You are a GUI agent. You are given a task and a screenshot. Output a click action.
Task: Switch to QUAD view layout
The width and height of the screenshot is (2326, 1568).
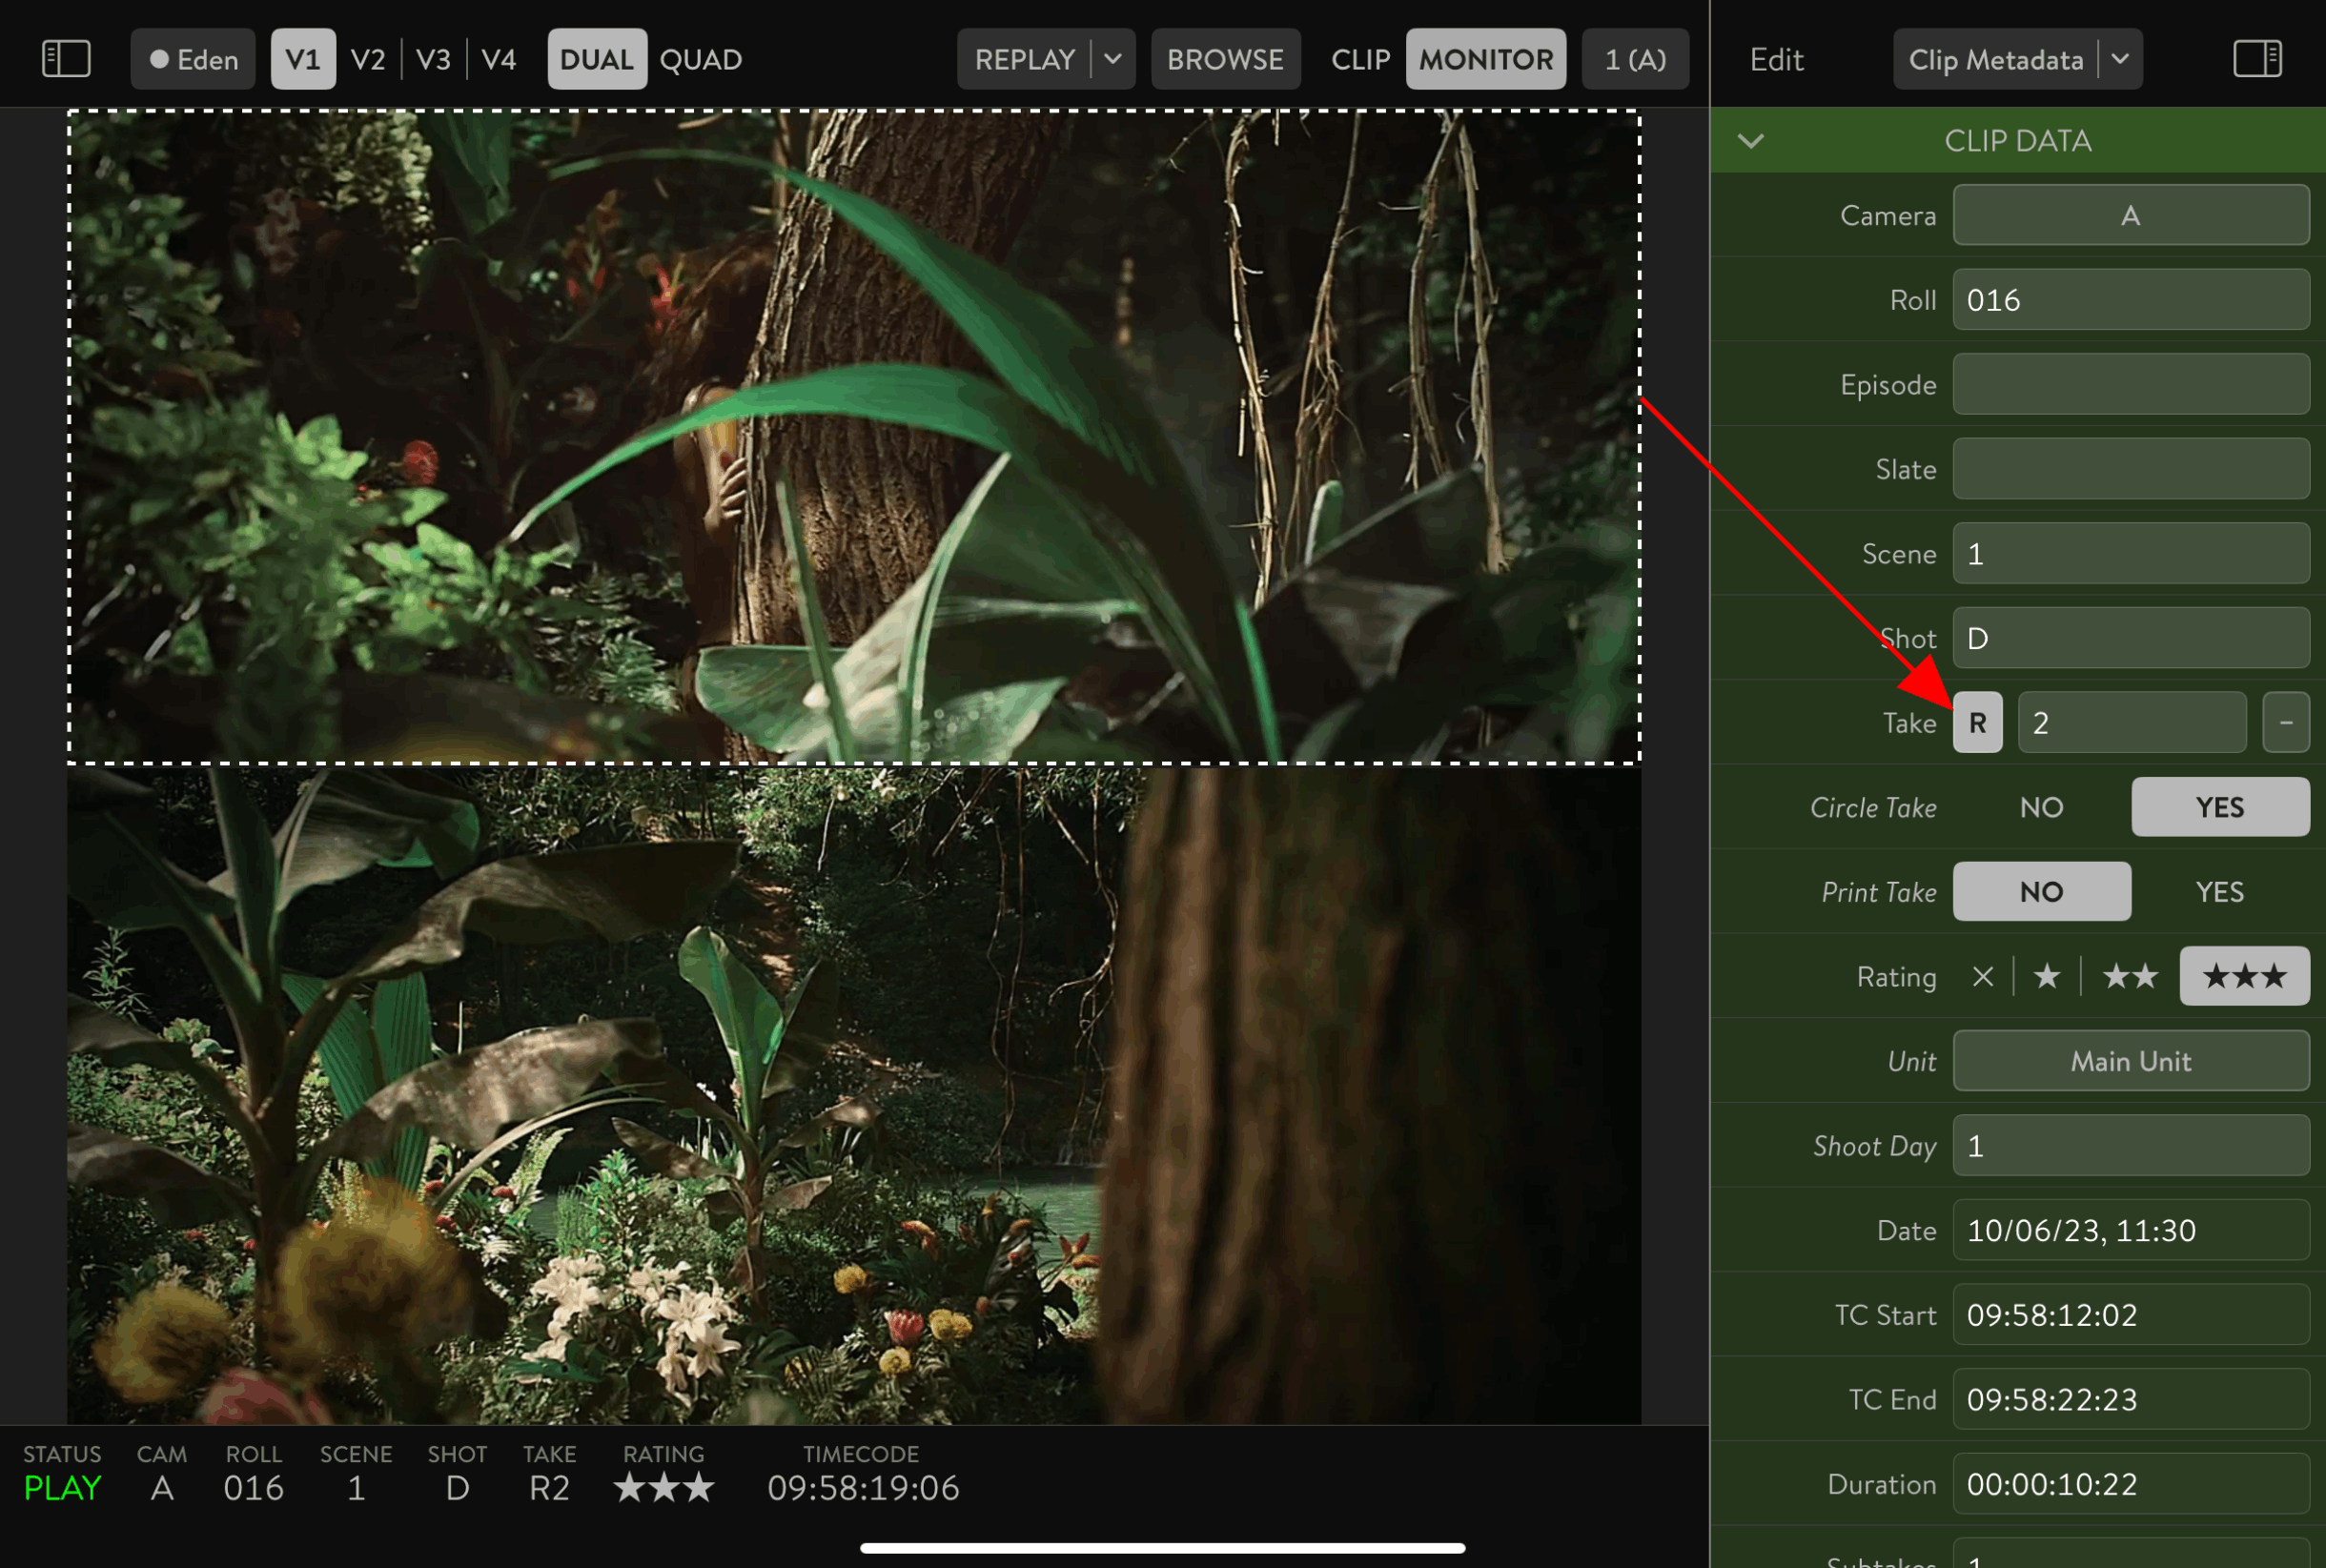[x=700, y=59]
